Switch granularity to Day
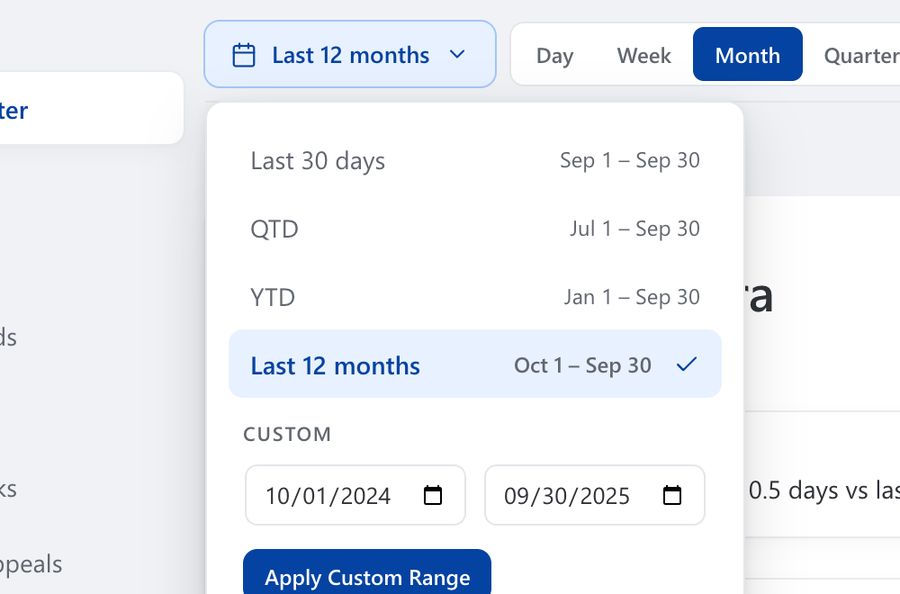The height and width of the screenshot is (594, 900). 554,55
